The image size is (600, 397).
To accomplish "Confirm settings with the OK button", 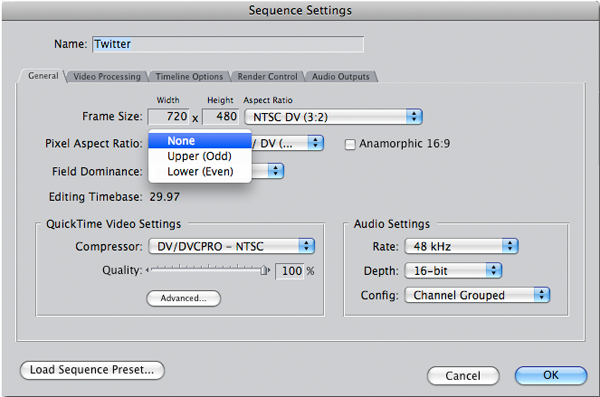I will point(551,375).
